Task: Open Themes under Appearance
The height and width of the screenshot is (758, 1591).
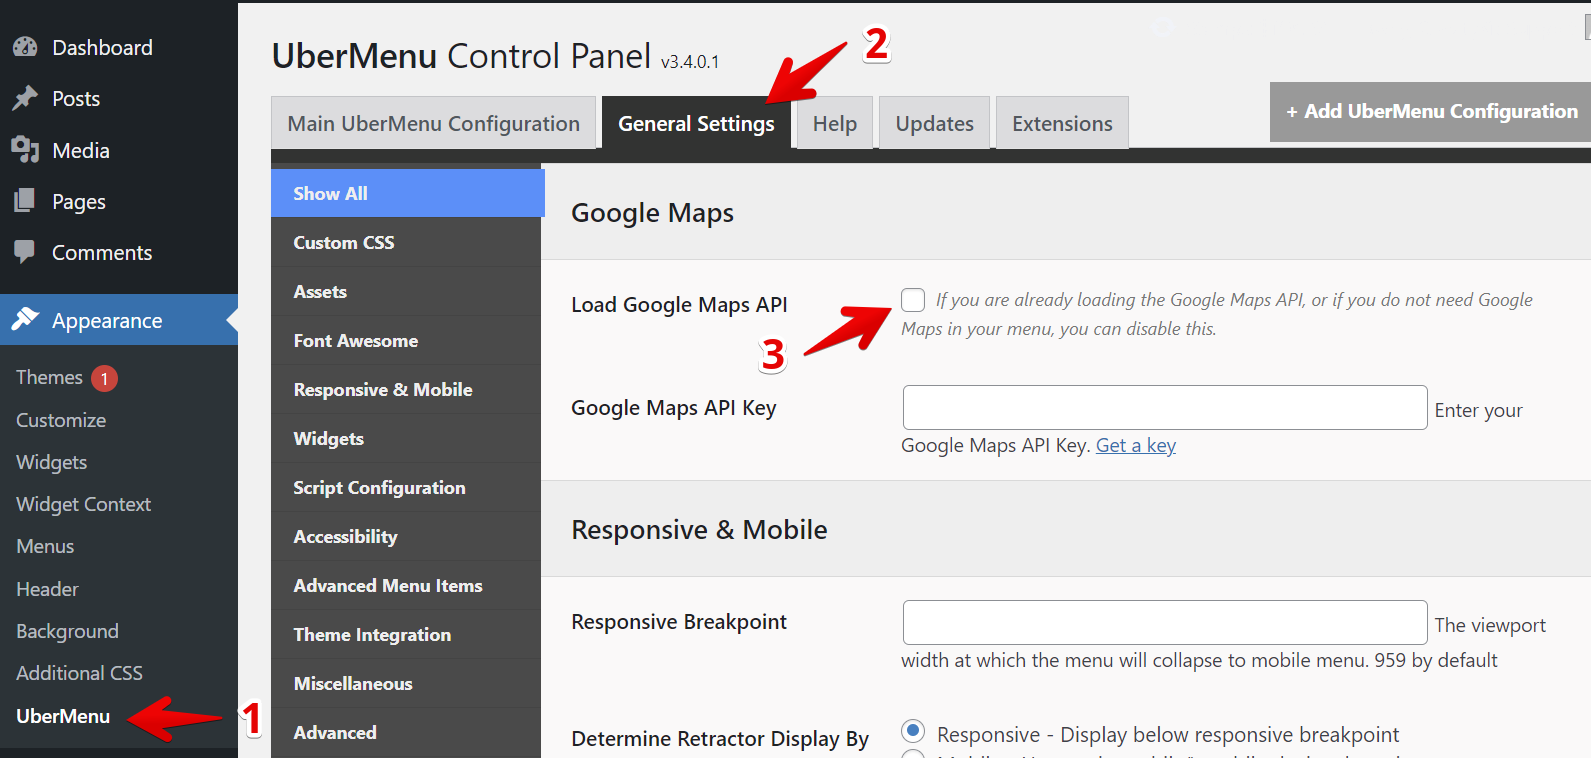Action: point(49,377)
